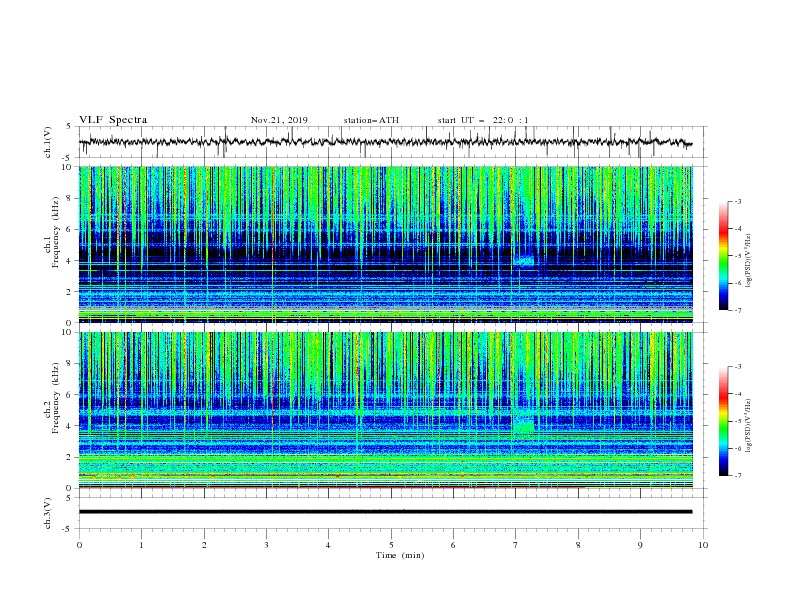Click the "start UT = 22:0 :1" text
The width and height of the screenshot is (792, 612).
(483, 120)
